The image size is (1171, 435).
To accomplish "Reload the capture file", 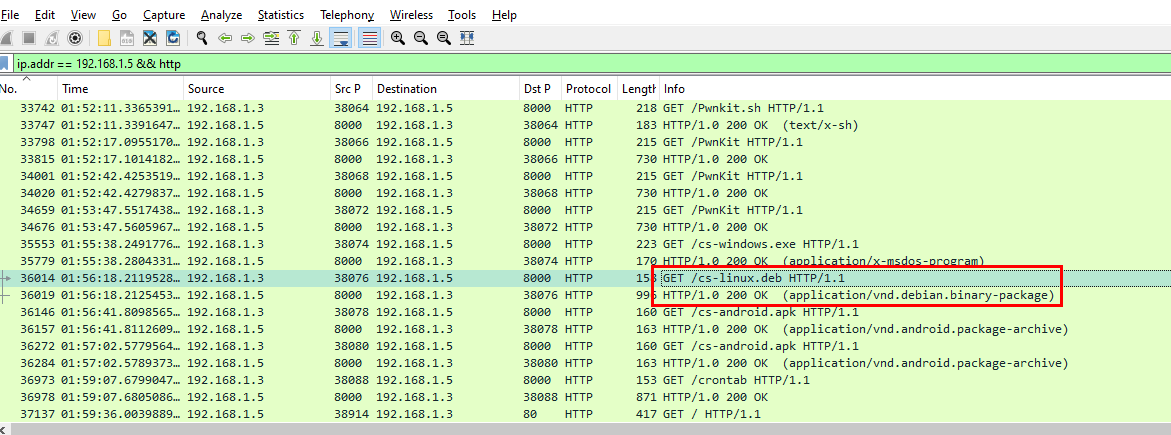I will point(173,38).
